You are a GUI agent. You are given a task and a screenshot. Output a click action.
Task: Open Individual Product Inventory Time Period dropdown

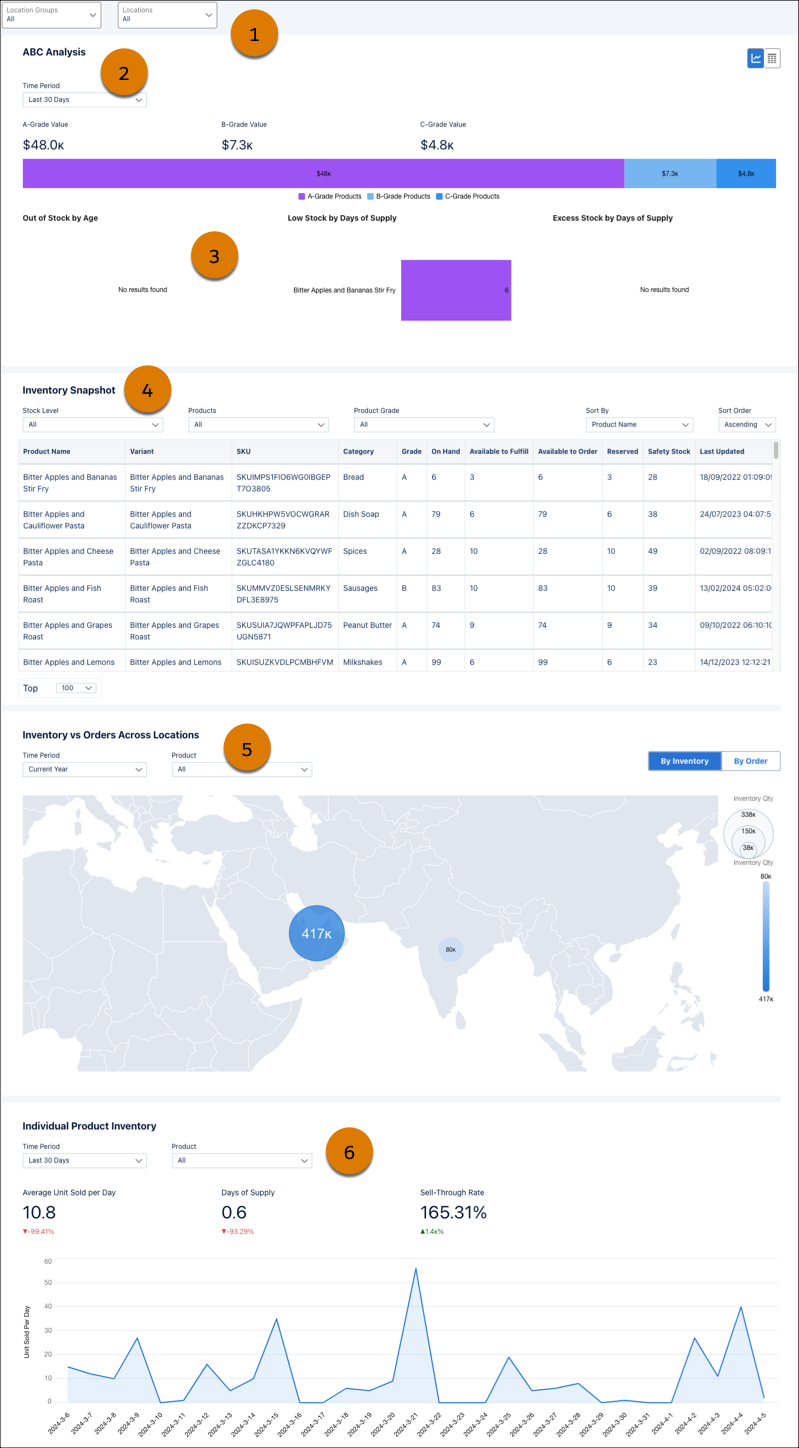84,1160
